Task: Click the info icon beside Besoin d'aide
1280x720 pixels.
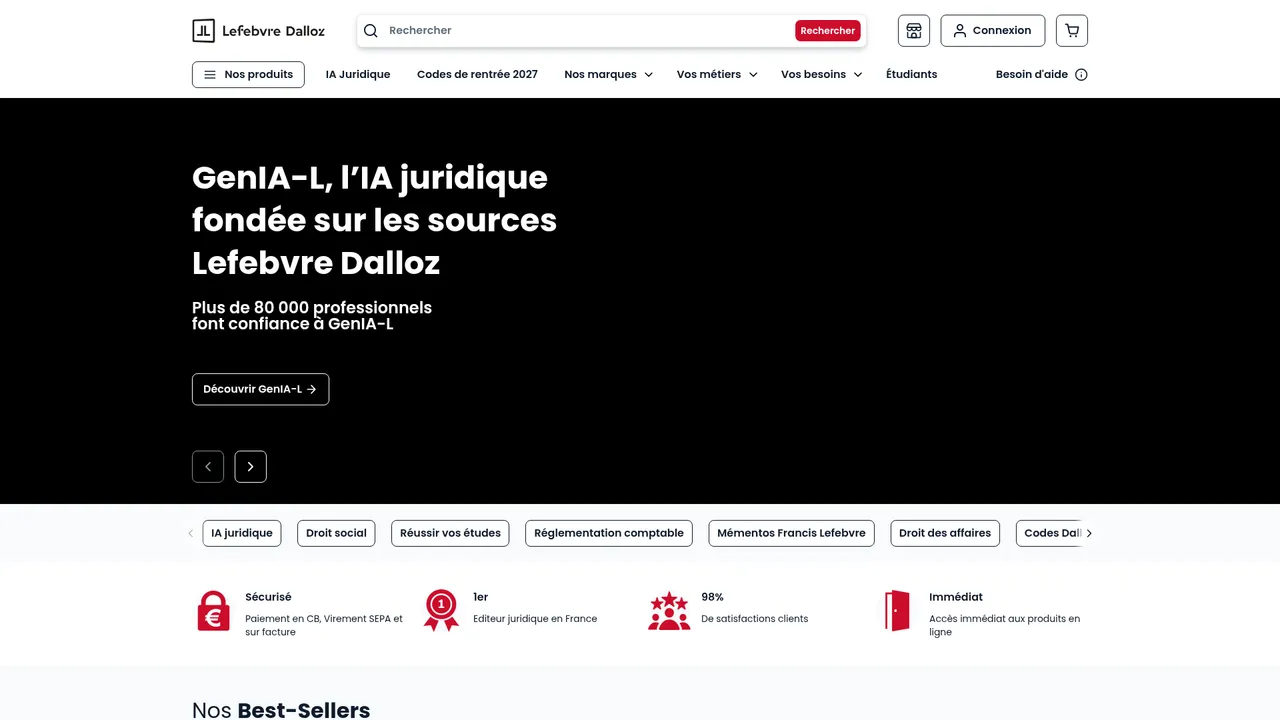Action: tap(1081, 75)
